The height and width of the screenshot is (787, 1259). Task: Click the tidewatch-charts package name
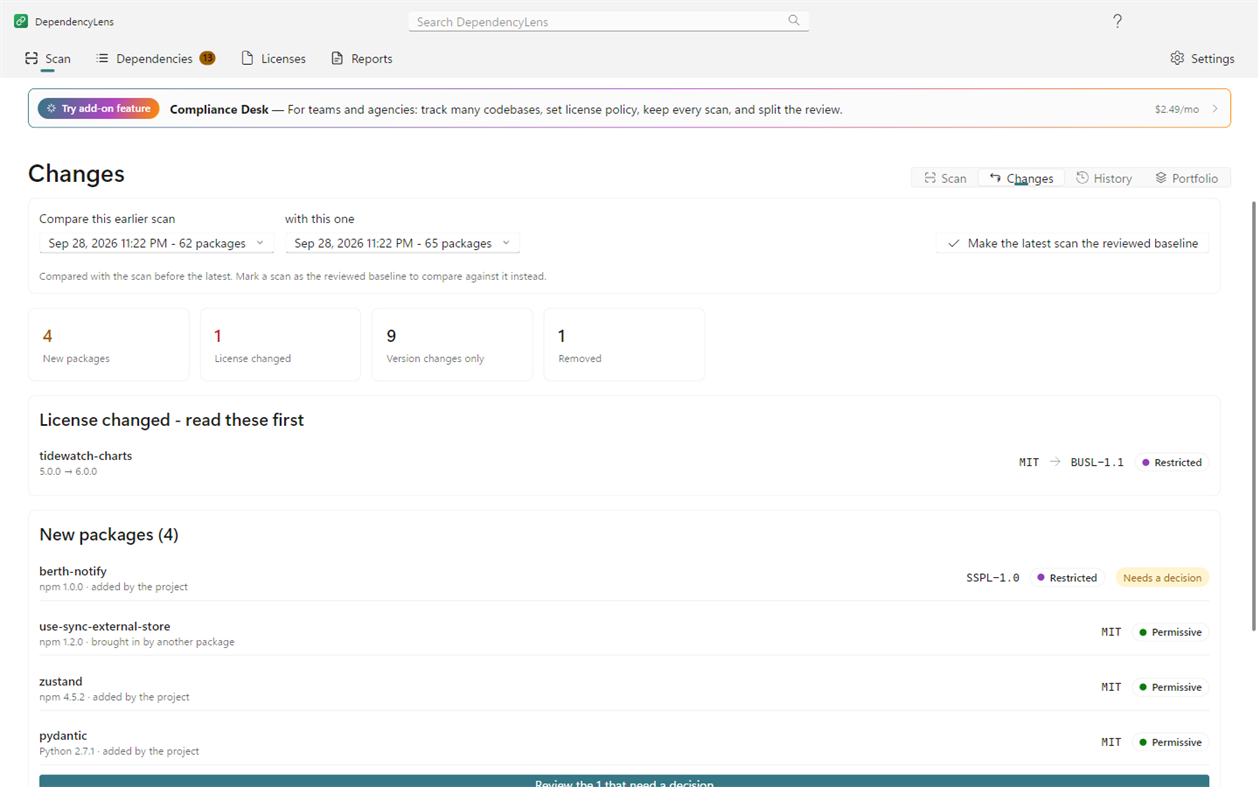pos(86,456)
